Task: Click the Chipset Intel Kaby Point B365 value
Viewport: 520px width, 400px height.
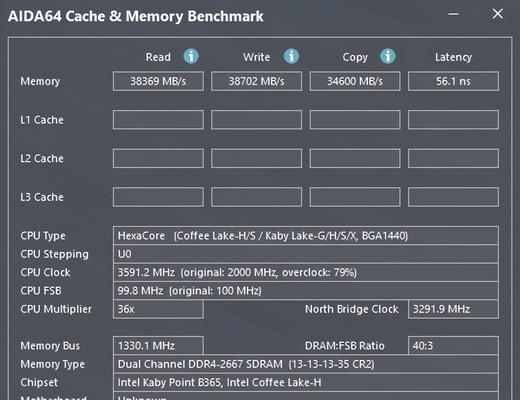Action: coord(306,382)
